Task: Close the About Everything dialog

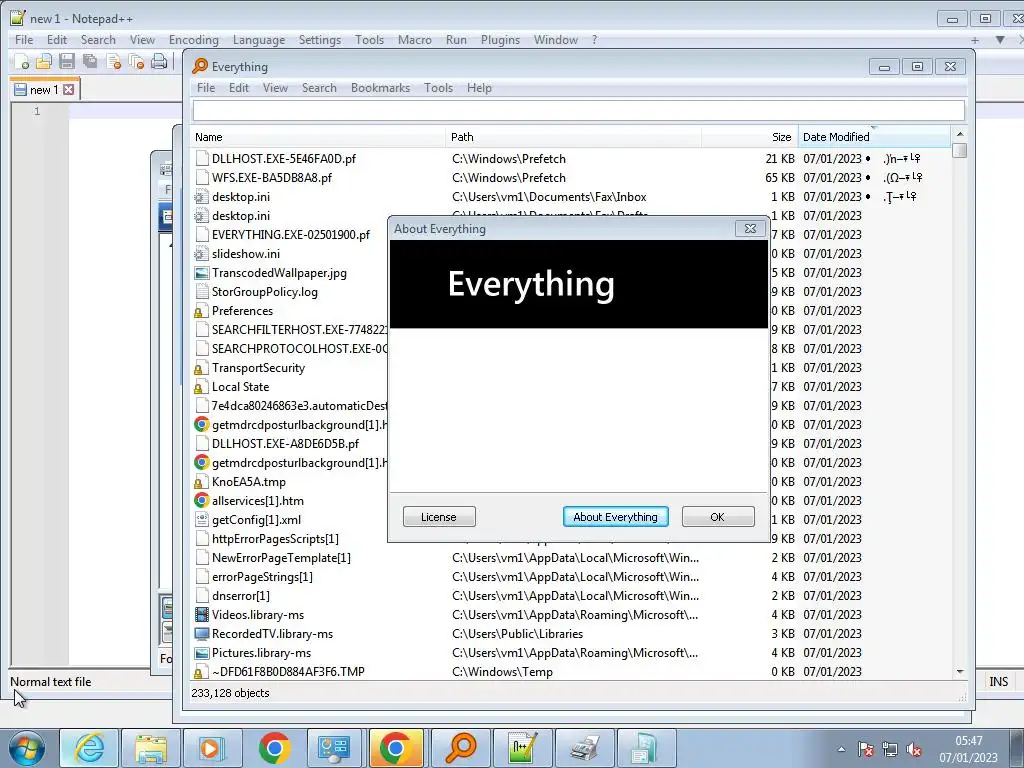Action: [750, 229]
